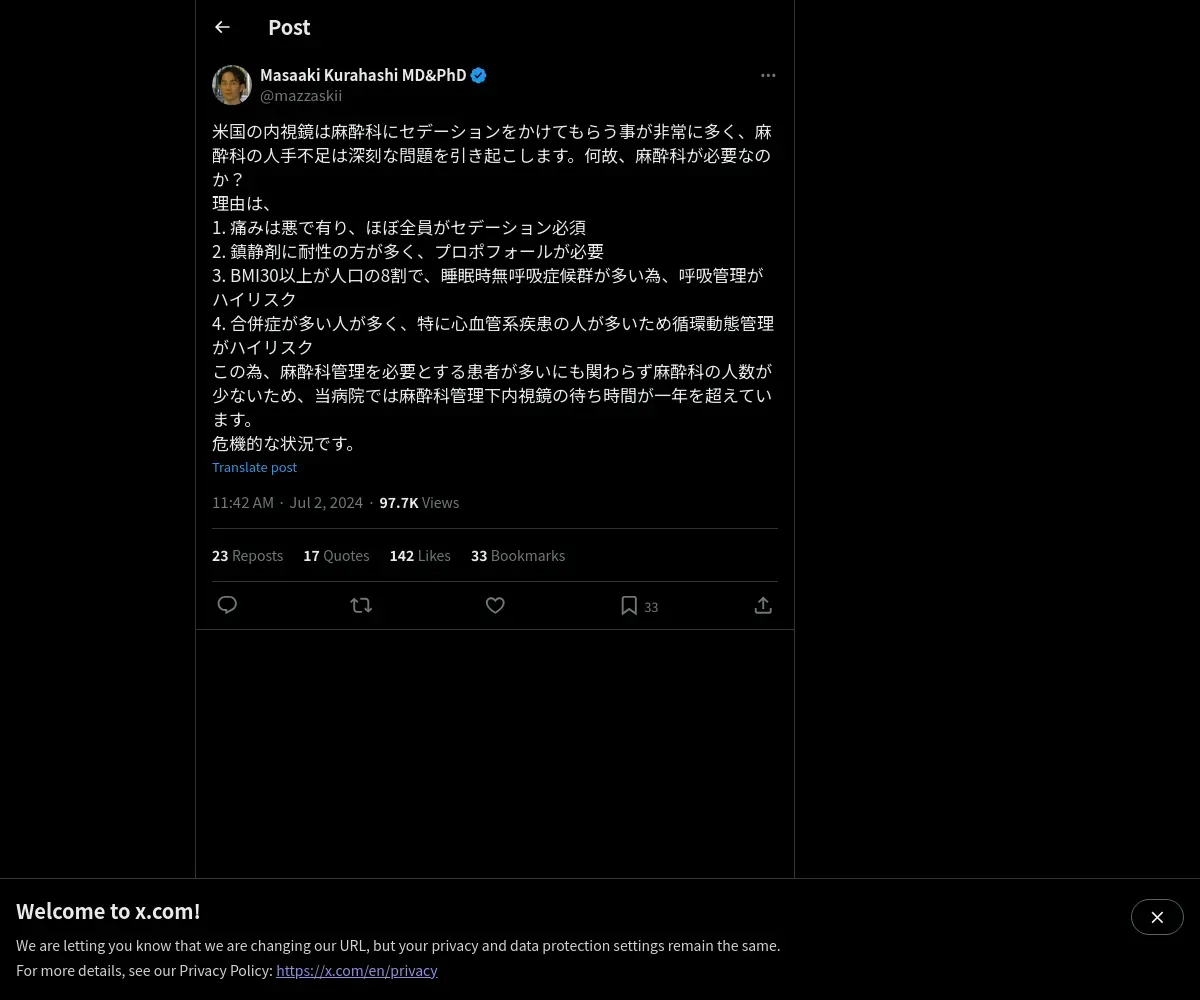View the 23 Reposts list
This screenshot has width=1200, height=1000.
247,555
